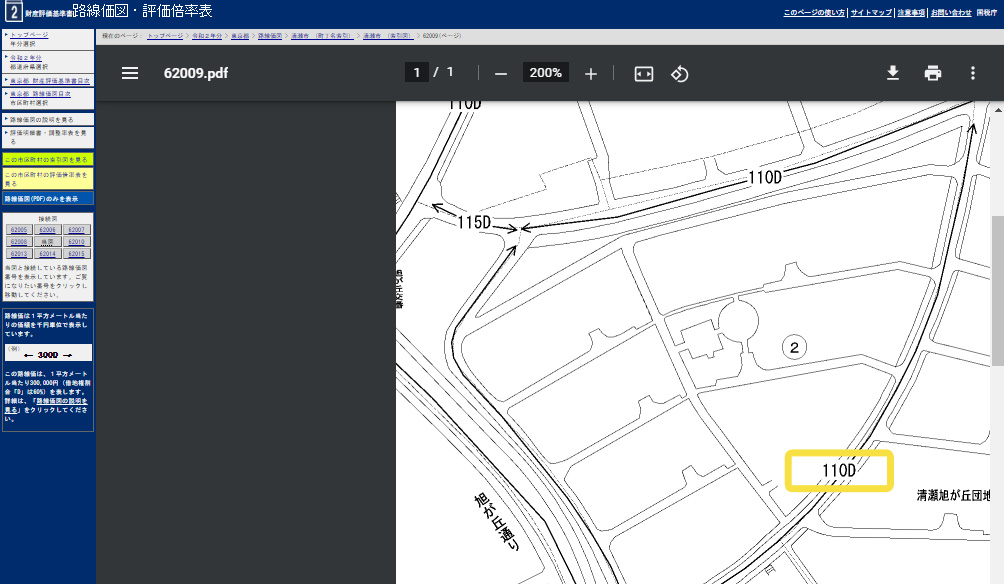
Task: Rotate the PDF counterclockwise
Action: 679,73
